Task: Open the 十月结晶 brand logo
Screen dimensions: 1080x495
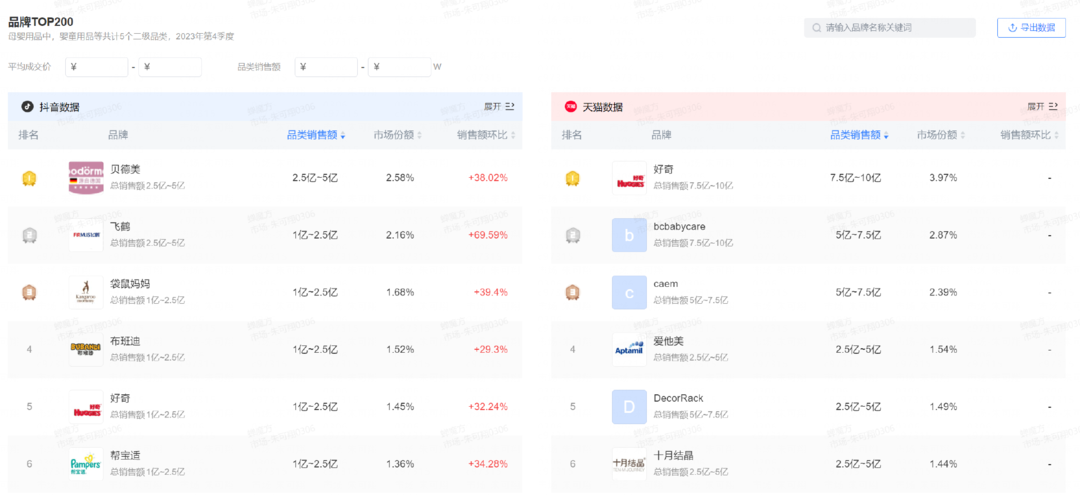Action: (629, 463)
